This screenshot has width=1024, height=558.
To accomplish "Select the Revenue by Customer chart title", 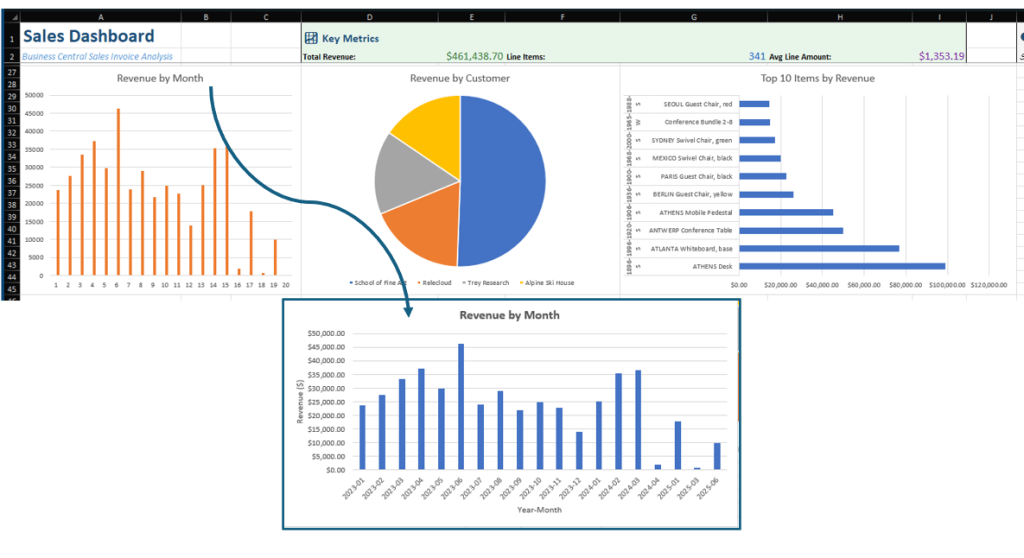I will click(459, 78).
